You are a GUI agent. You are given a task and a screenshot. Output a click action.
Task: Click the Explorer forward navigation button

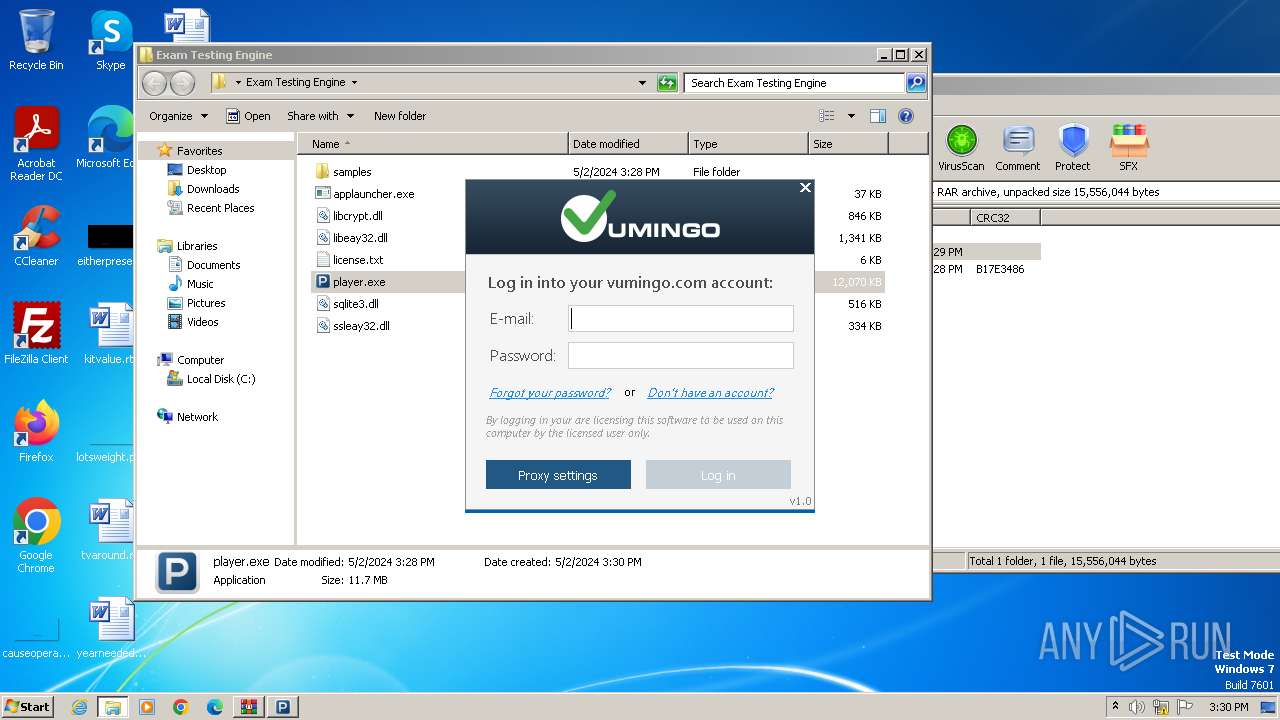pyautogui.click(x=182, y=83)
